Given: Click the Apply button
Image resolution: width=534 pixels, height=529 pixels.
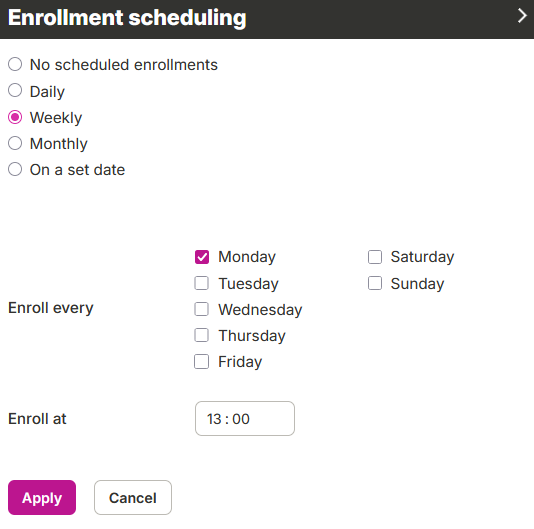Looking at the screenshot, I should tap(42, 498).
